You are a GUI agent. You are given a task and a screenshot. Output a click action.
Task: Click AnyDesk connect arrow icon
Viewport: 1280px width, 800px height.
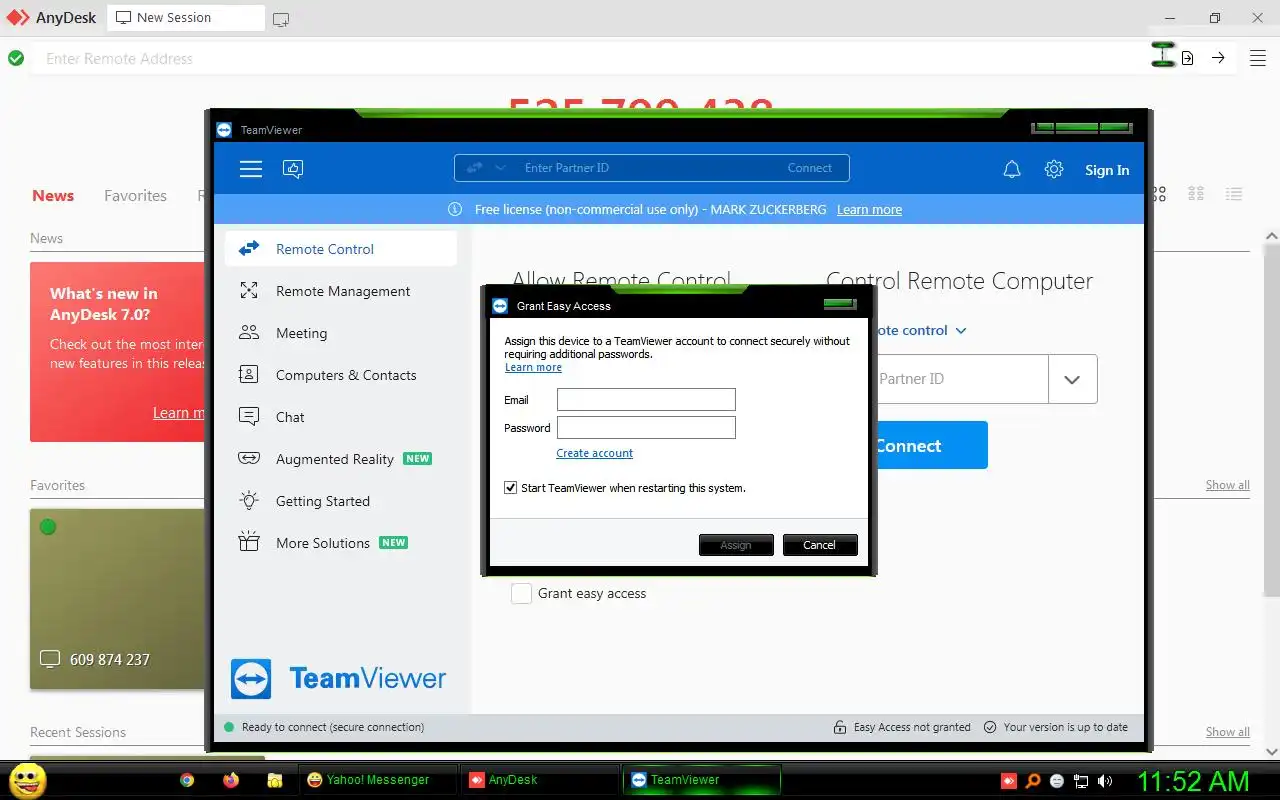click(1218, 58)
